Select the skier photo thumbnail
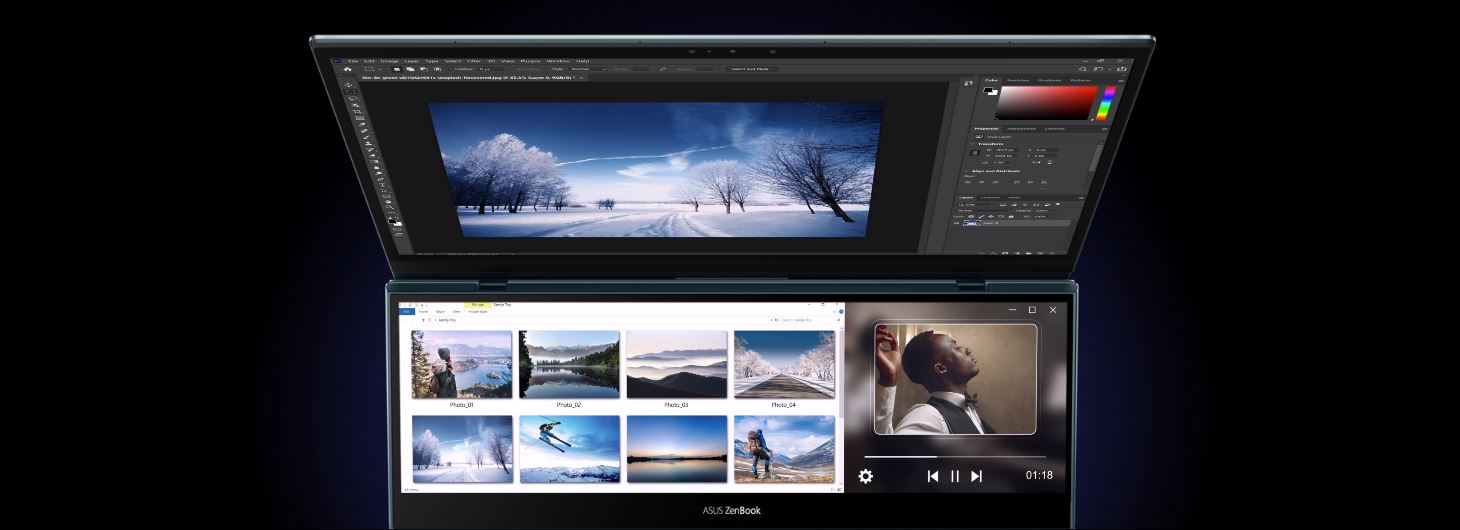Screen dimensions: 1460x530 [569, 449]
